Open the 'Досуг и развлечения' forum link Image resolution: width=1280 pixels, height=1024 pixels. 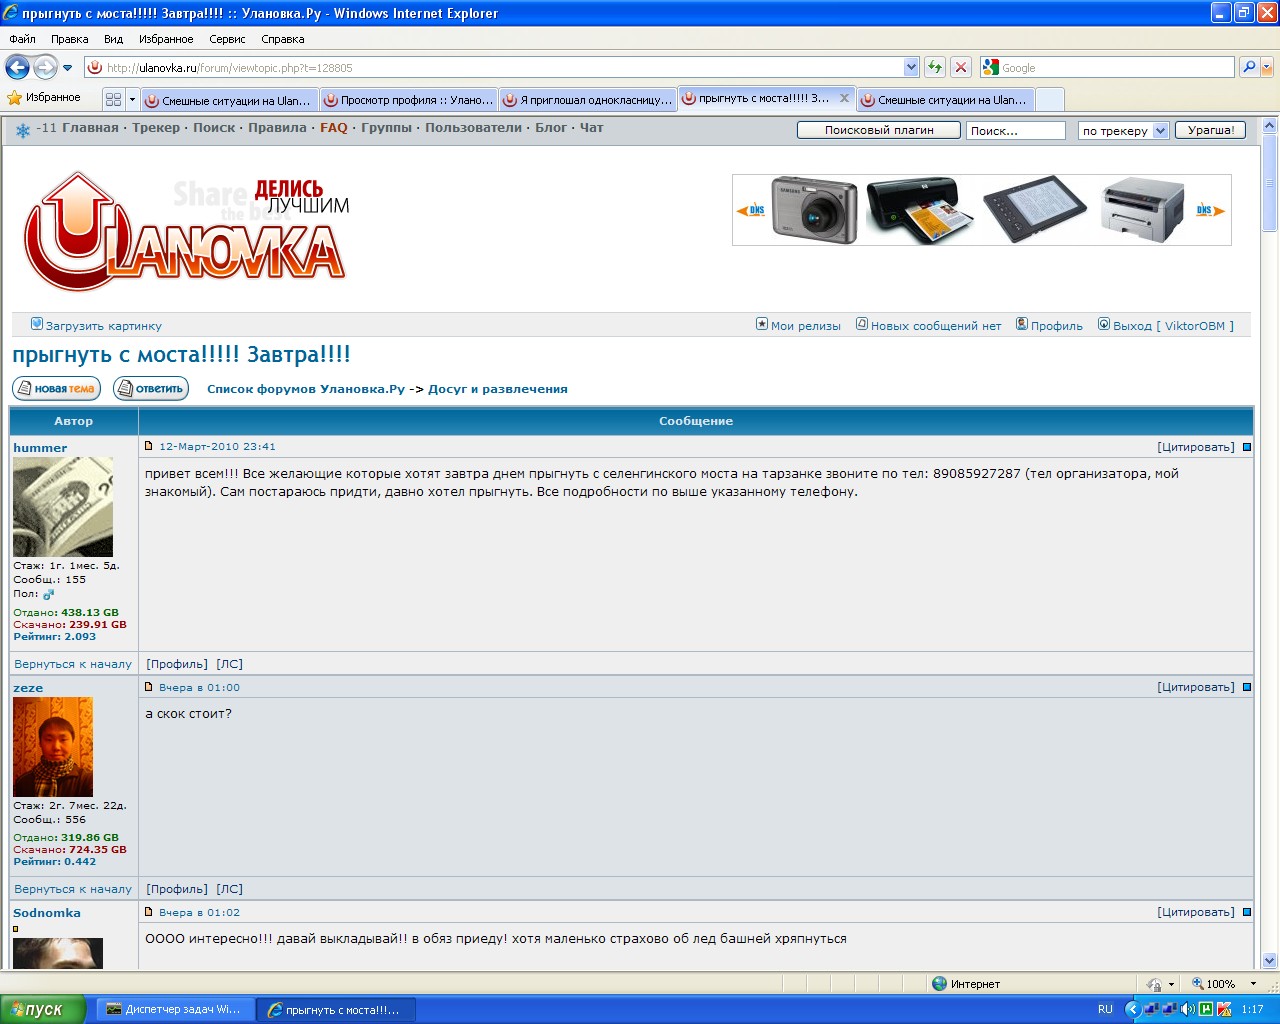pyautogui.click(x=497, y=389)
